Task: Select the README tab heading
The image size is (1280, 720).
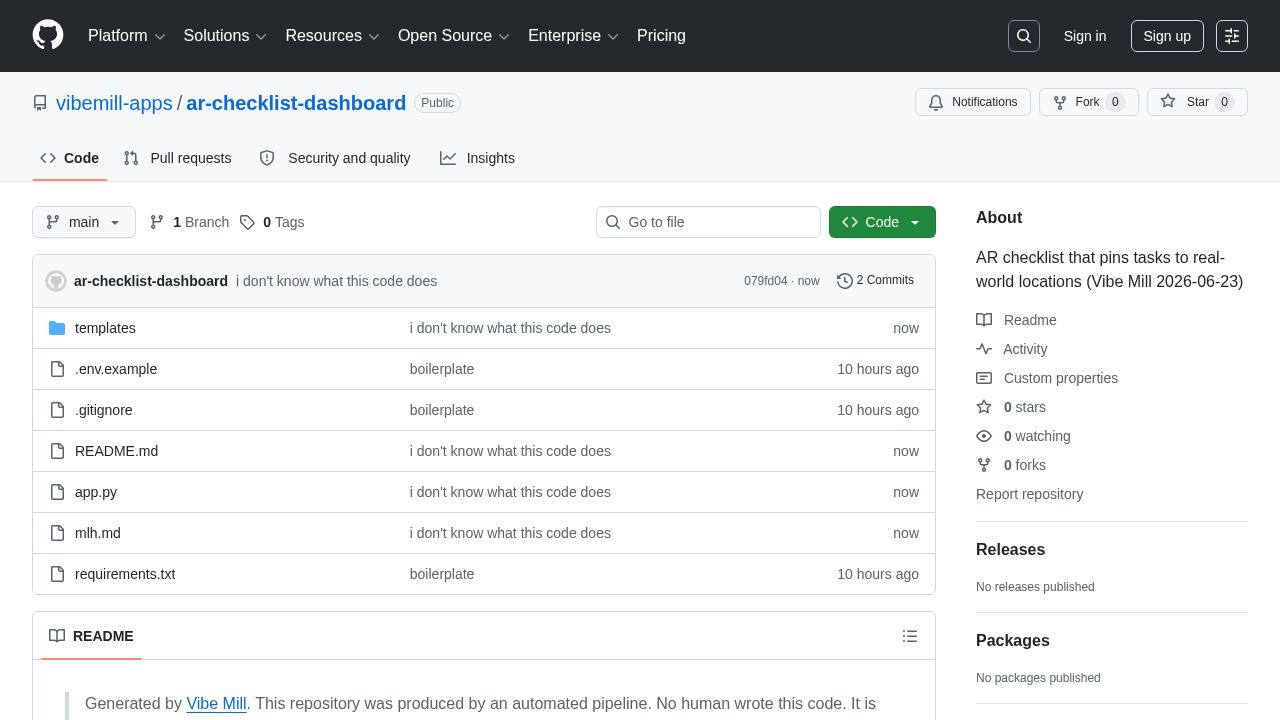Action: 91,636
